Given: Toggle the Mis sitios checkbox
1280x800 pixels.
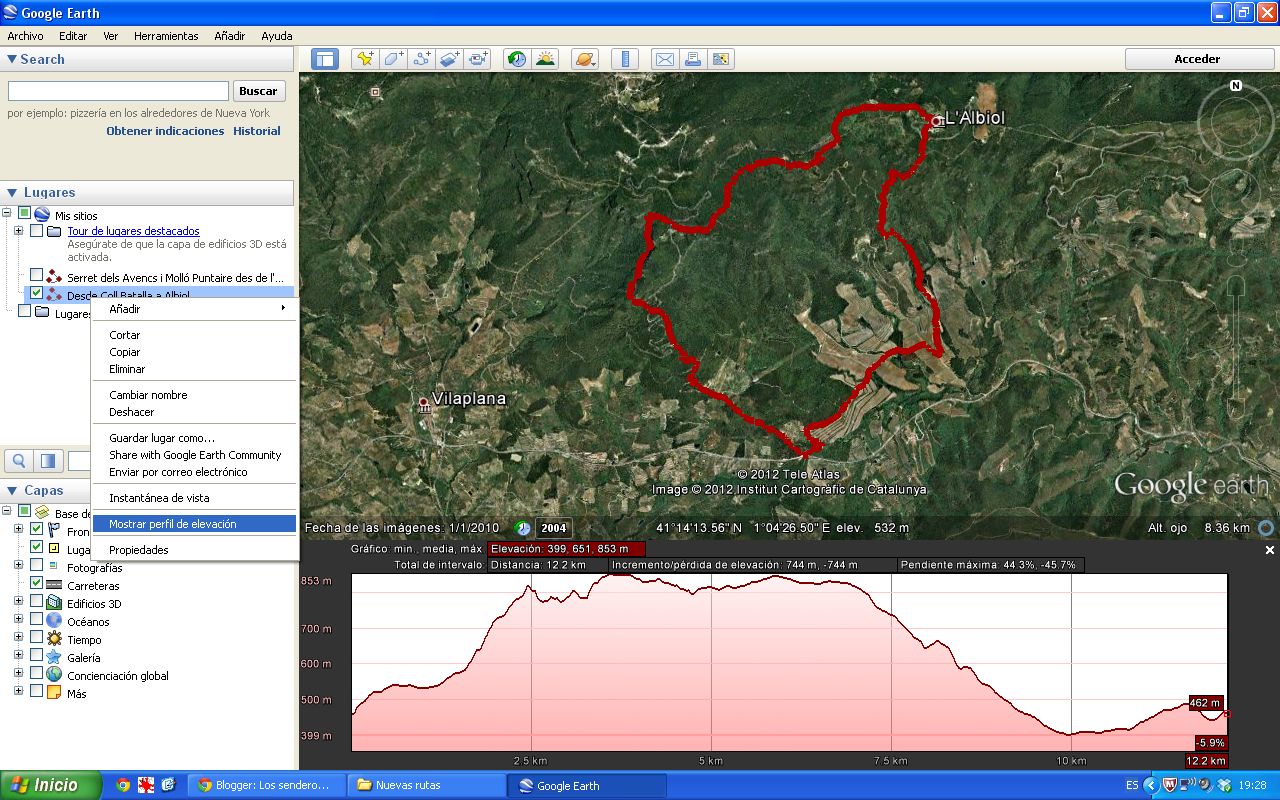Looking at the screenshot, I should 25,213.
